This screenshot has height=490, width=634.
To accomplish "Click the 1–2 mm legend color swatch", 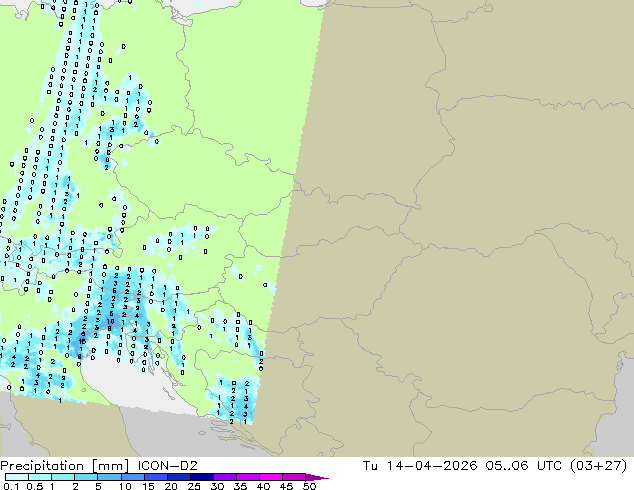I will click(x=63, y=477).
